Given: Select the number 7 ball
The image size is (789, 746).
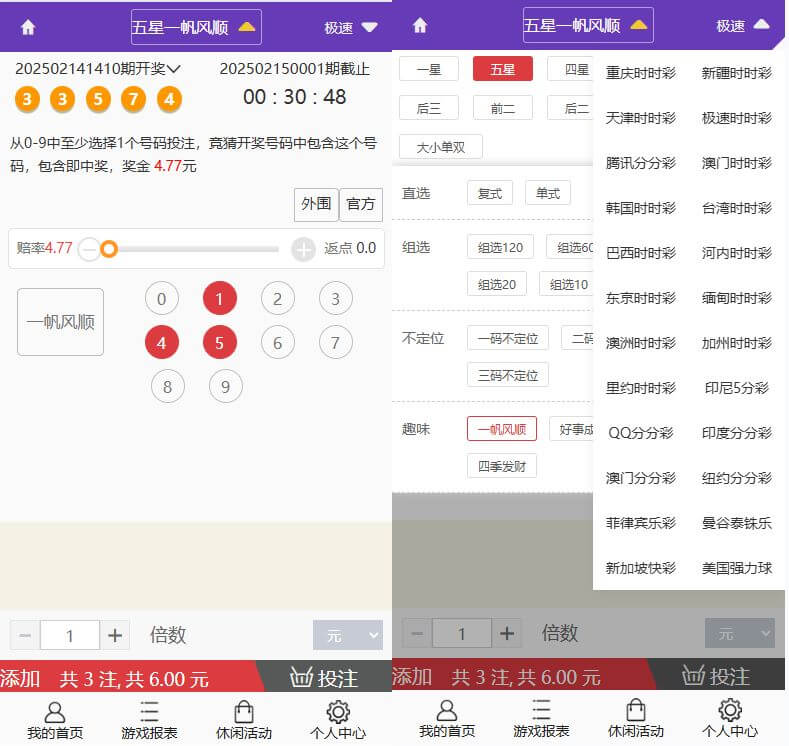Looking at the screenshot, I should (336, 343).
